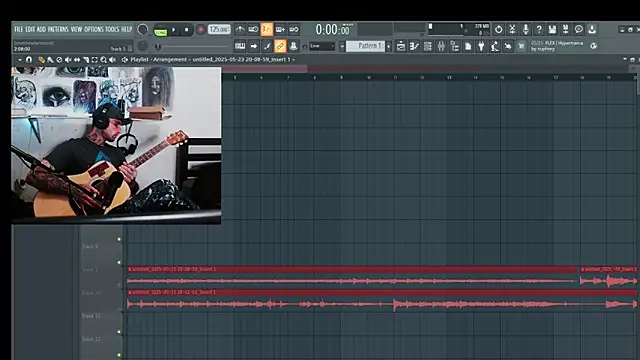
Task: Open the Channel rack icon
Action: pos(427,46)
